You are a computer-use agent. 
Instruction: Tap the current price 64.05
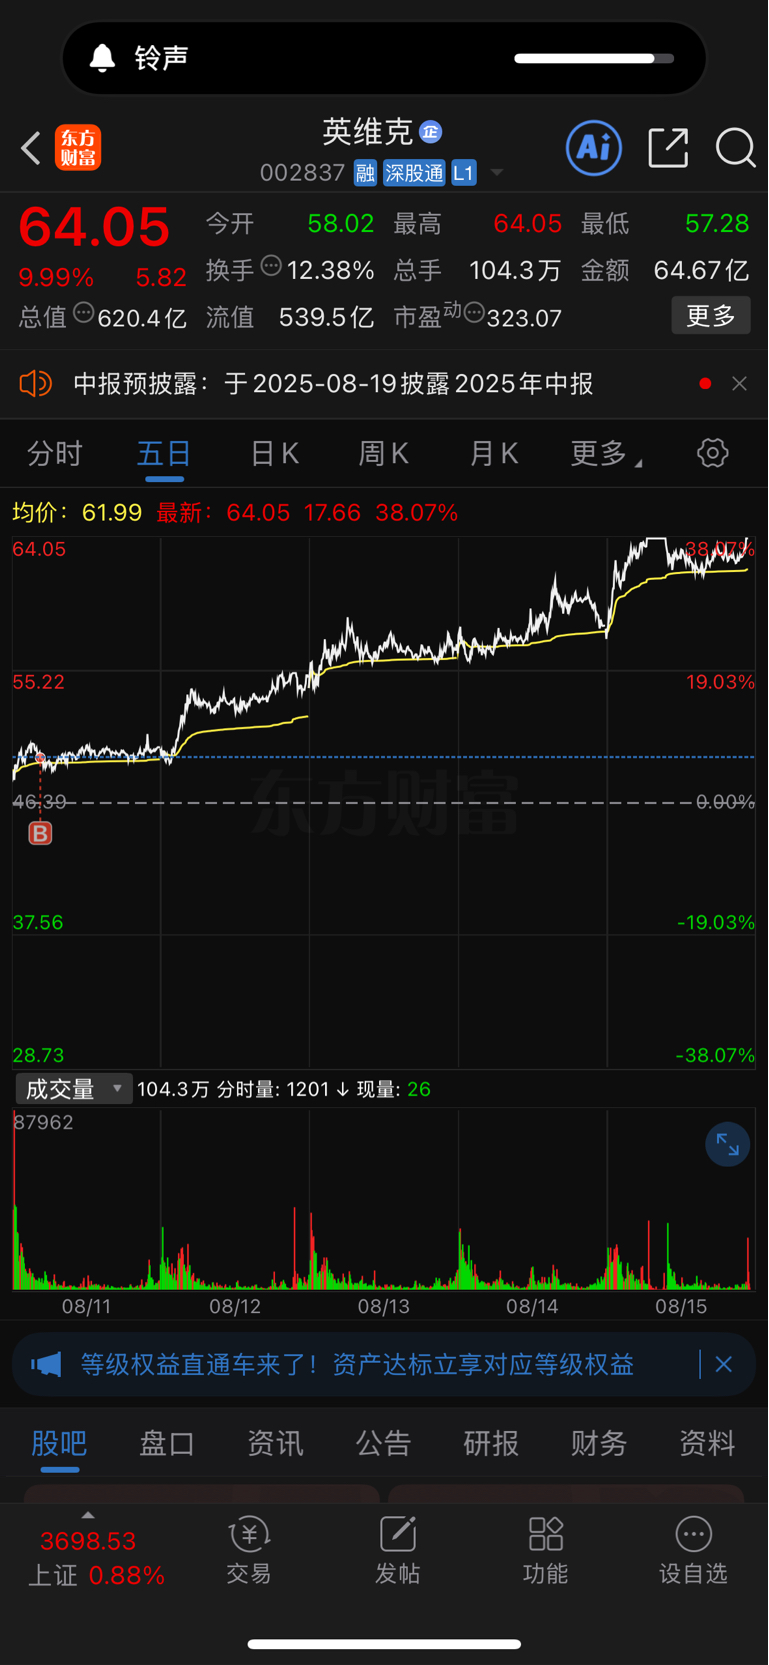click(94, 227)
